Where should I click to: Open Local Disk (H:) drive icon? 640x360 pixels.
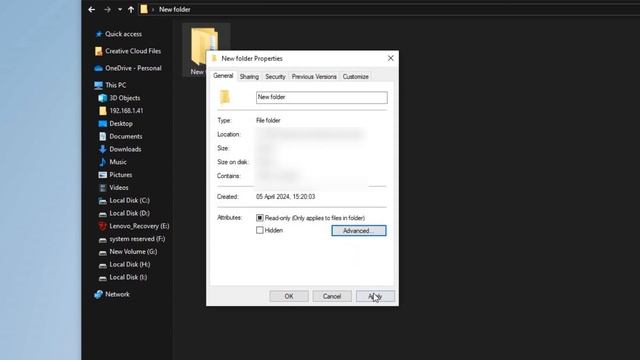point(102,265)
